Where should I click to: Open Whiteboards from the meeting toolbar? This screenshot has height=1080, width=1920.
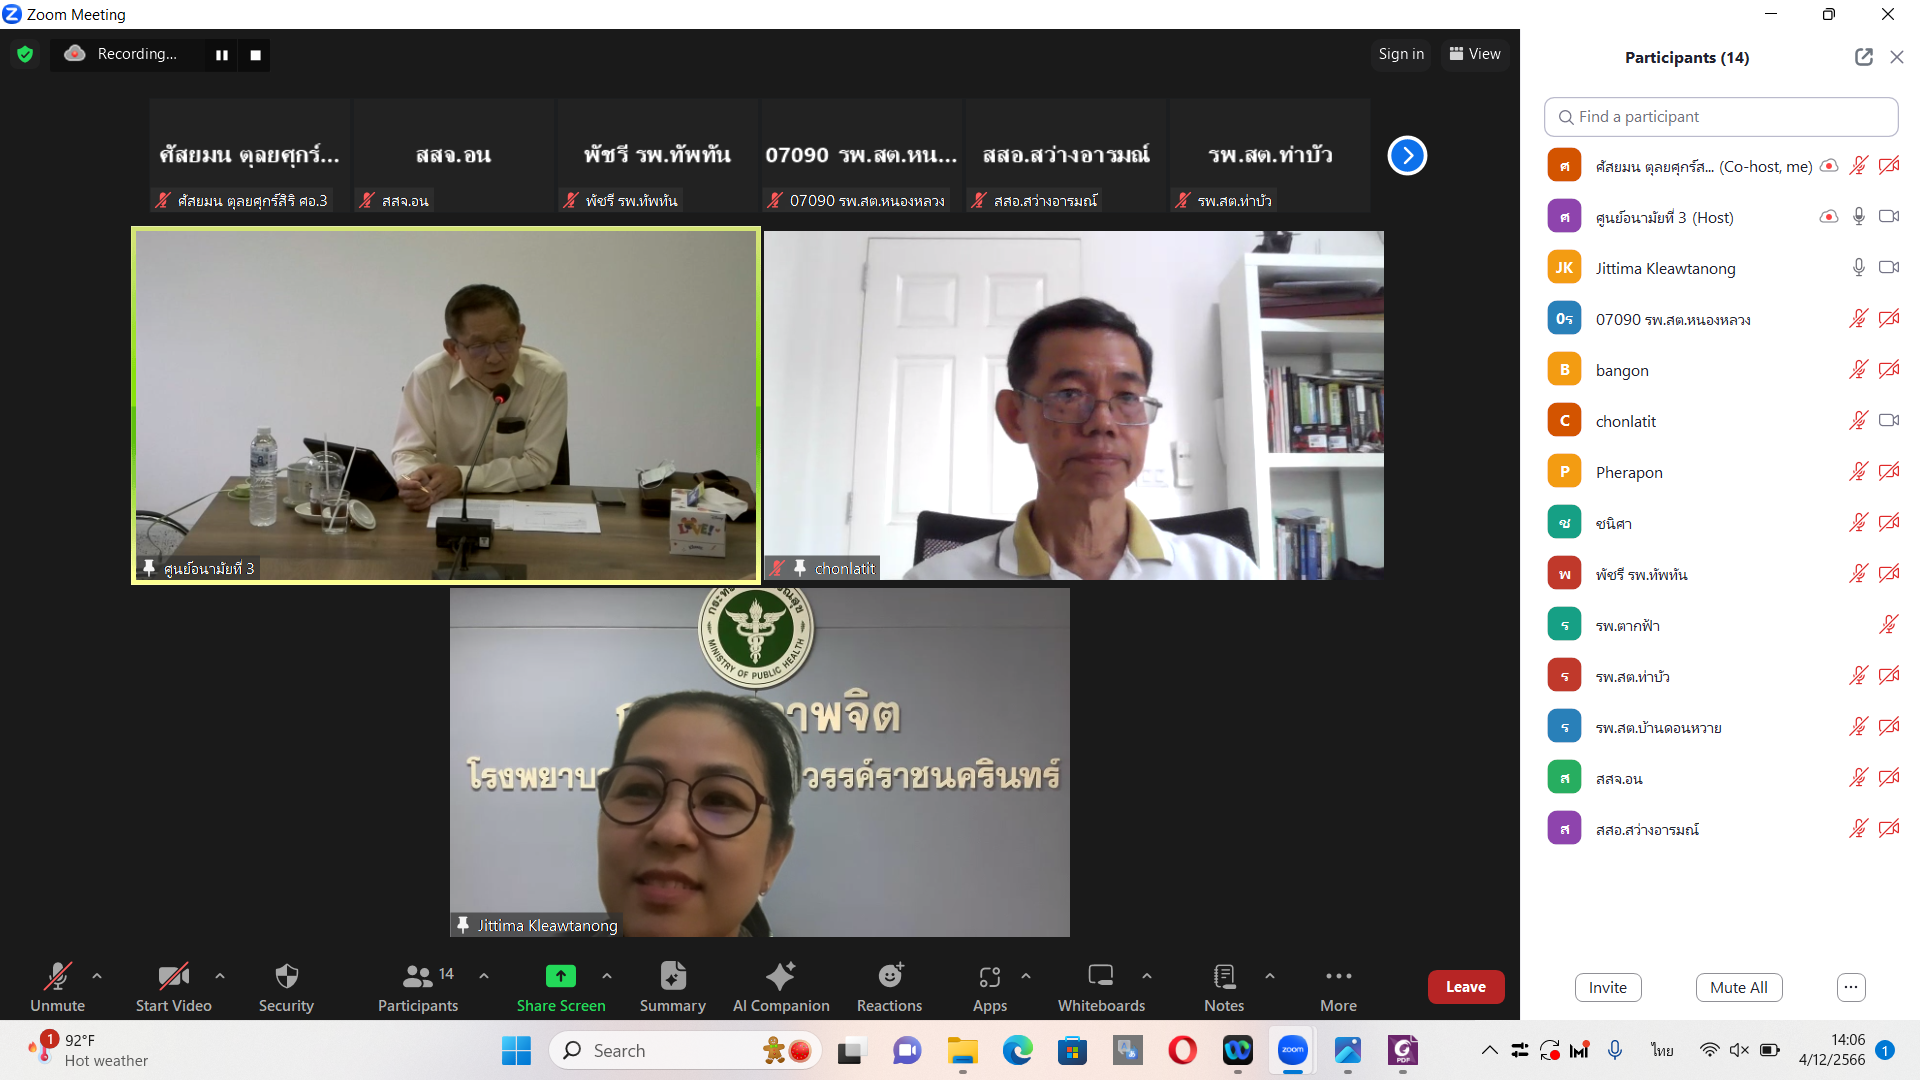coord(1101,976)
